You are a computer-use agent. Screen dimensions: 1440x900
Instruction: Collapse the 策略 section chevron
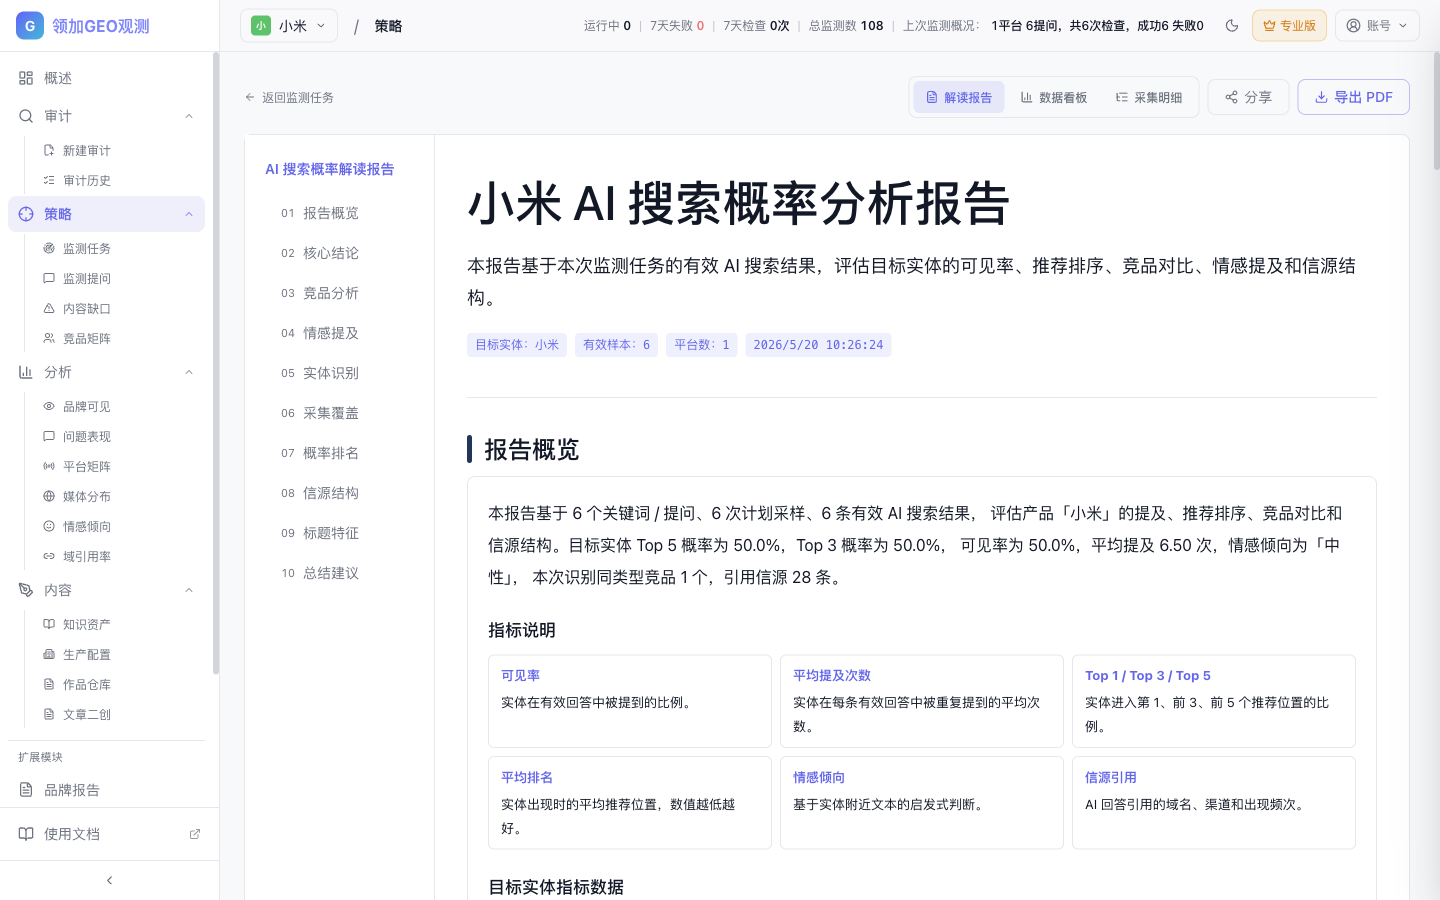tap(189, 214)
